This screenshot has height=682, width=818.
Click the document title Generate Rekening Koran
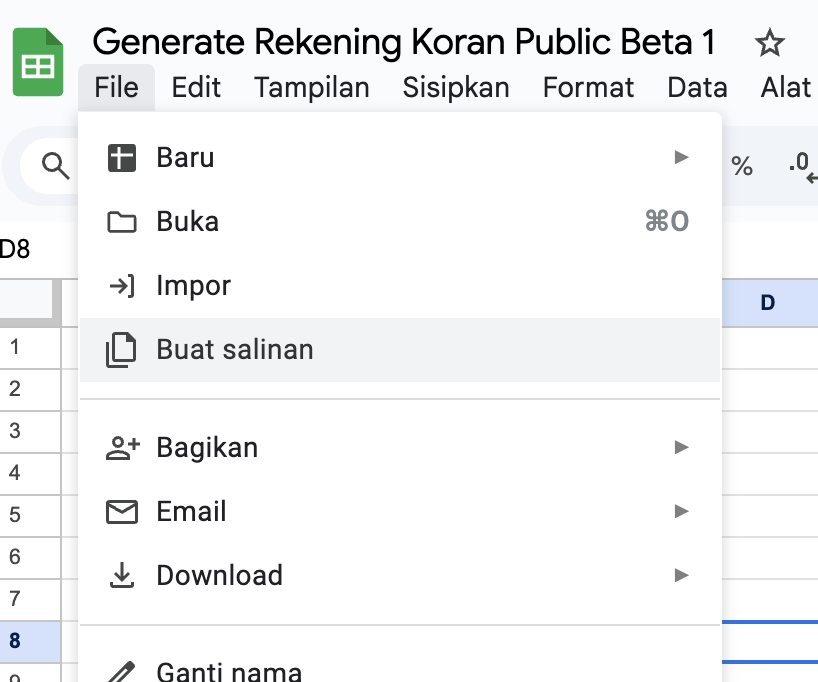pyautogui.click(x=404, y=42)
